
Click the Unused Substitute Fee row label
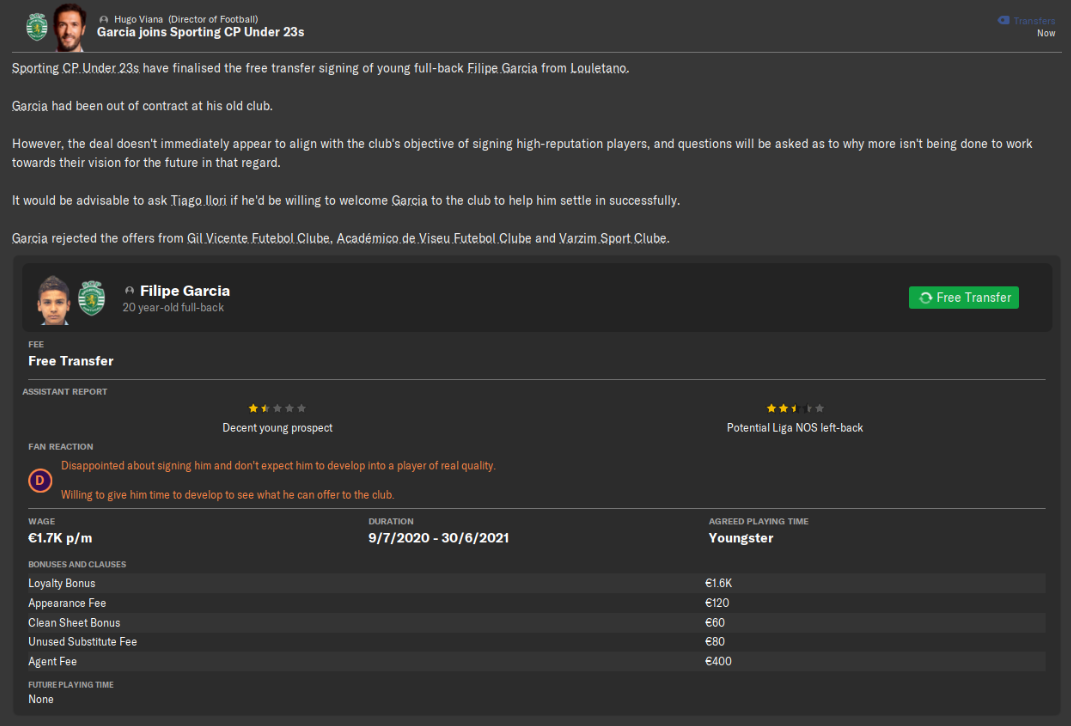pyautogui.click(x=83, y=642)
